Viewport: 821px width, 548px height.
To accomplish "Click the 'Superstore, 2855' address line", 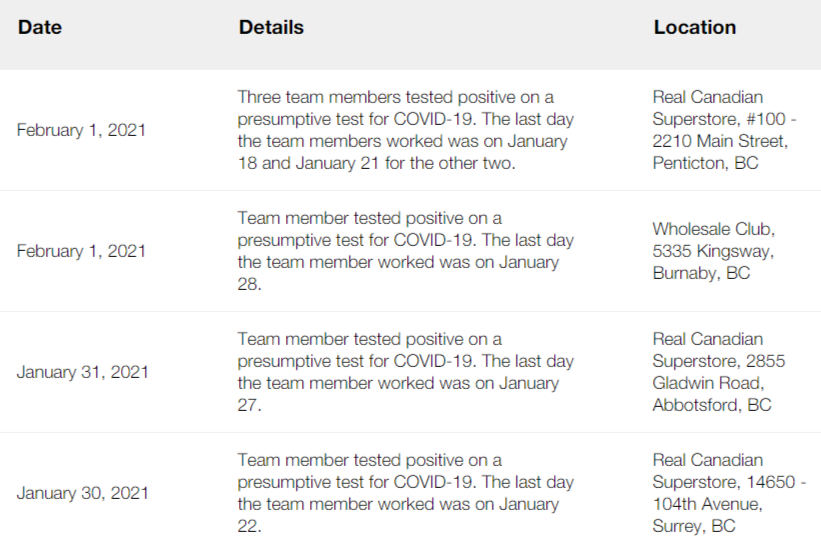I will (x=719, y=361).
